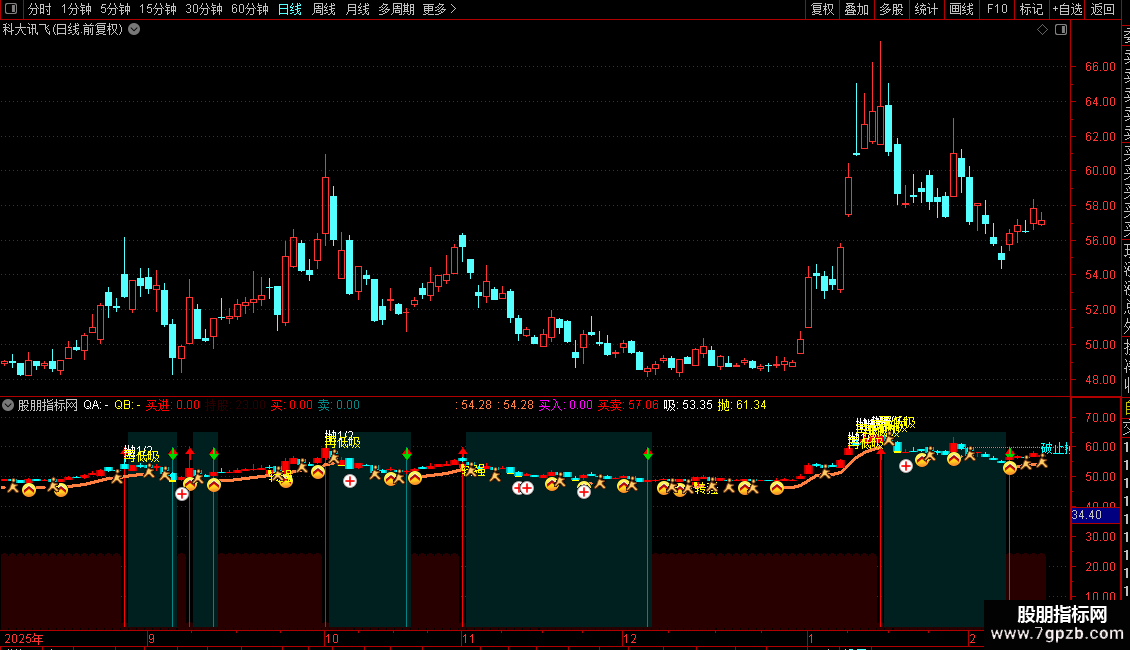Click the 买入: 0.00 magenta value
This screenshot has width=1130, height=650.
[566, 405]
